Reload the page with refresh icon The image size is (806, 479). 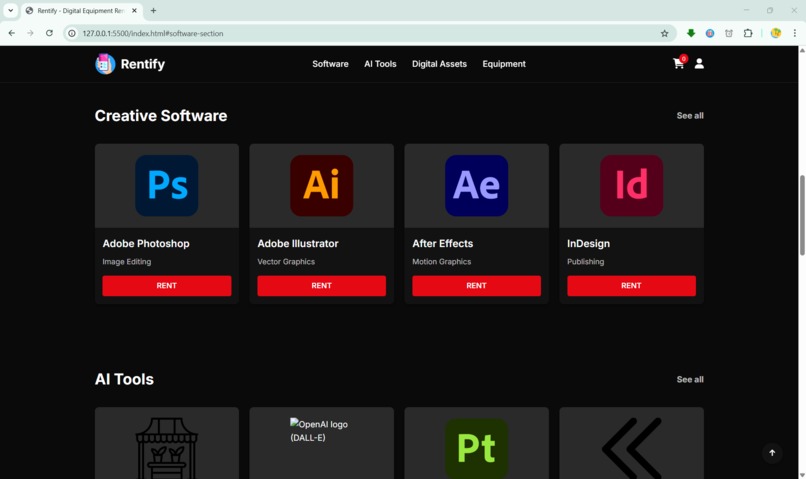pos(49,33)
